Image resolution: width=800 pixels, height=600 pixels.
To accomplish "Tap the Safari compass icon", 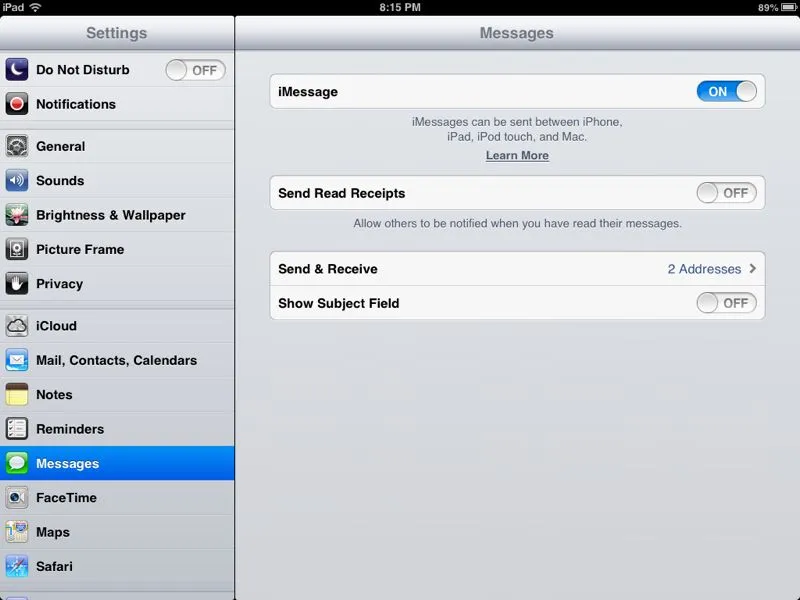I will point(17,567).
